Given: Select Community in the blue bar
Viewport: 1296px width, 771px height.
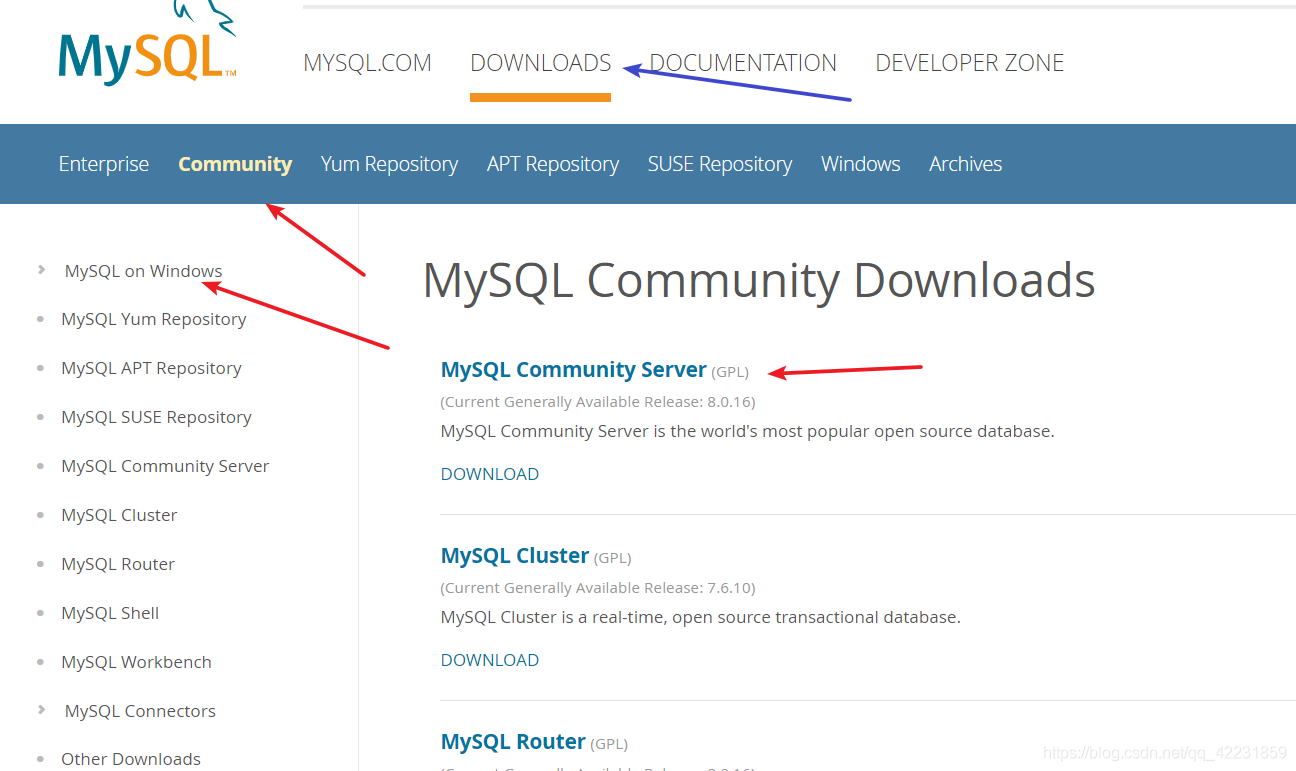Looking at the screenshot, I should tap(235, 164).
